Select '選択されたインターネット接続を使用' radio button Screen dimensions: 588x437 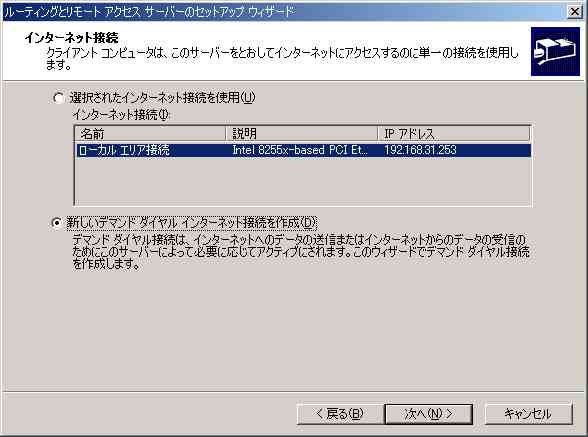point(58,98)
